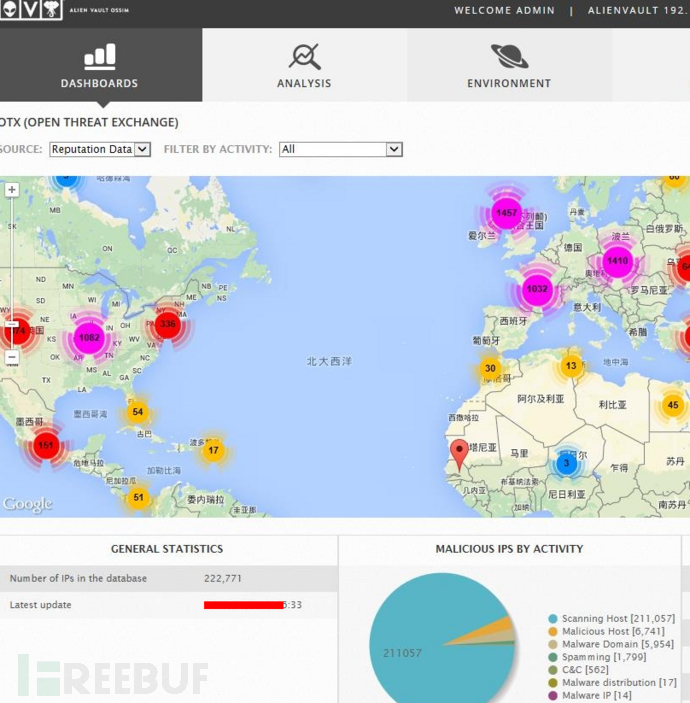690x703 pixels.
Task: Zoom in on the map
Action: [12, 190]
